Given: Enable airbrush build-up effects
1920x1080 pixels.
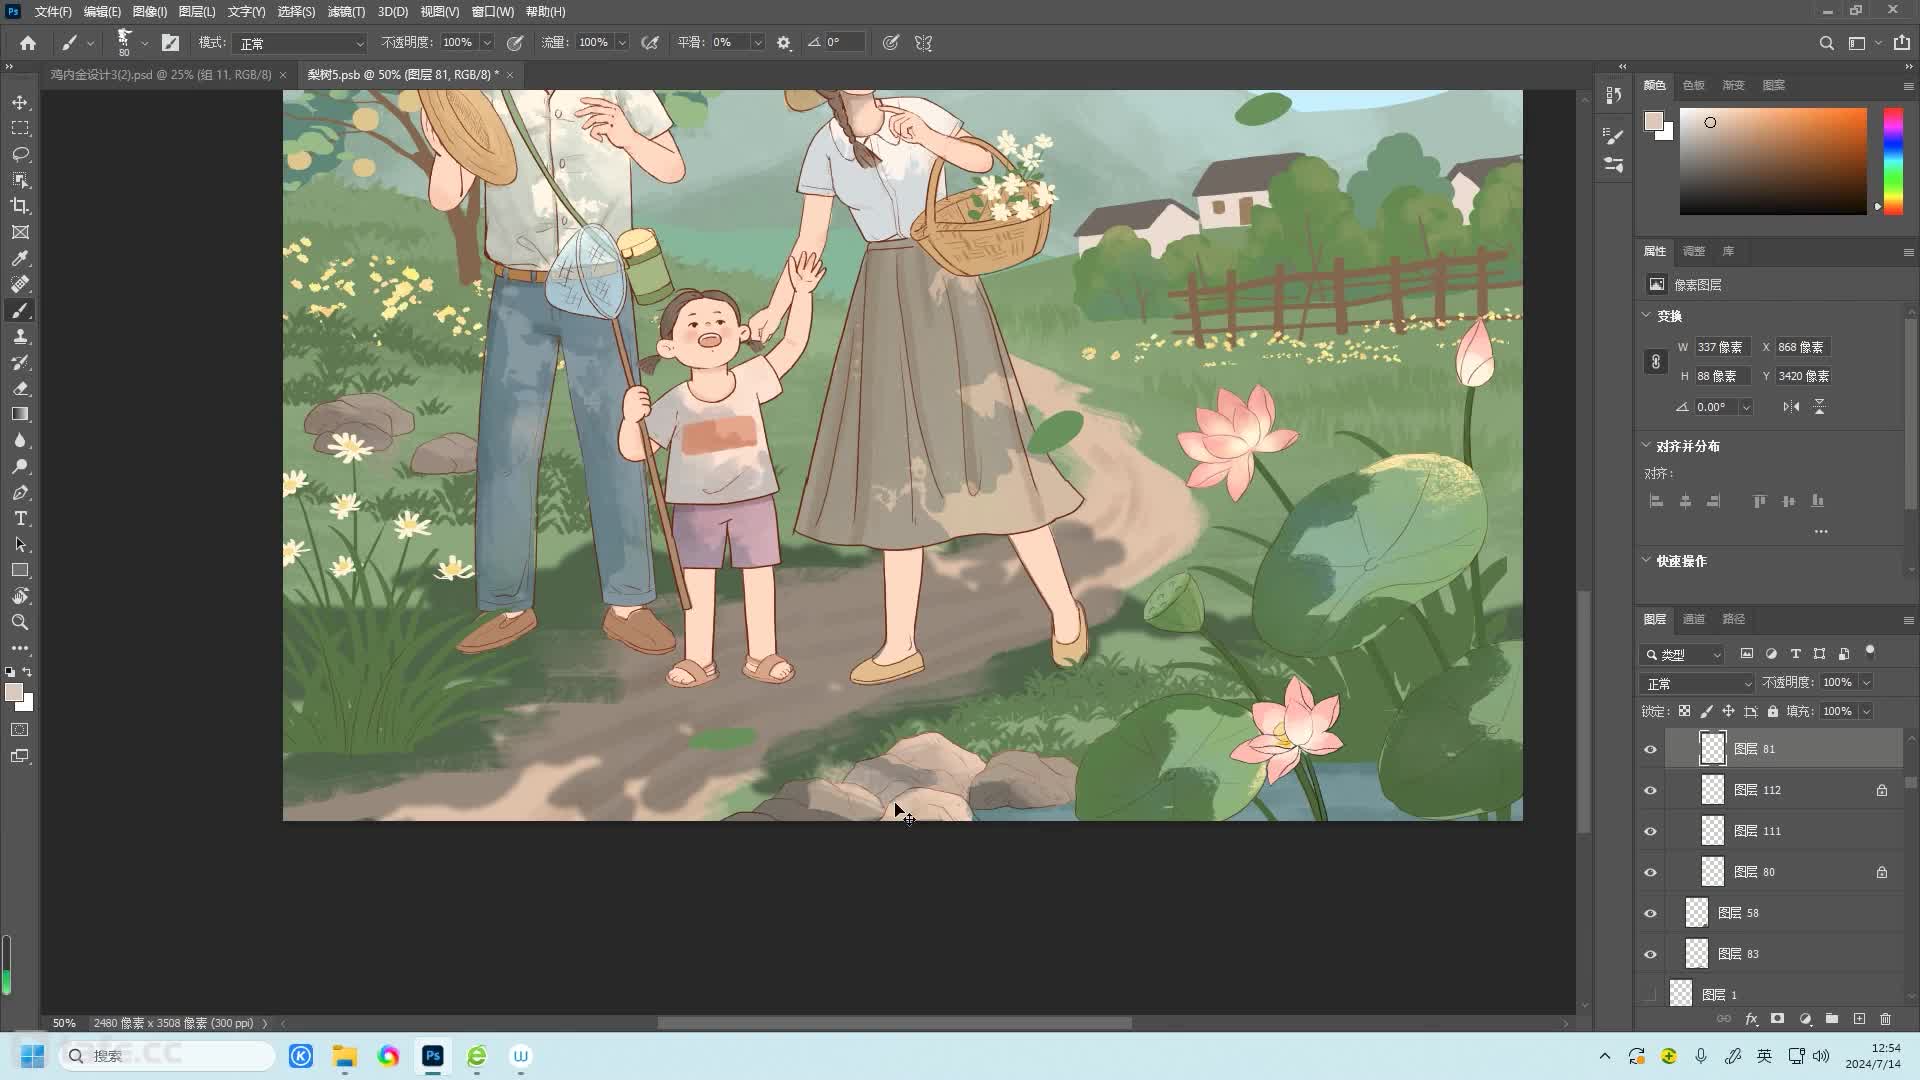Looking at the screenshot, I should coord(650,43).
